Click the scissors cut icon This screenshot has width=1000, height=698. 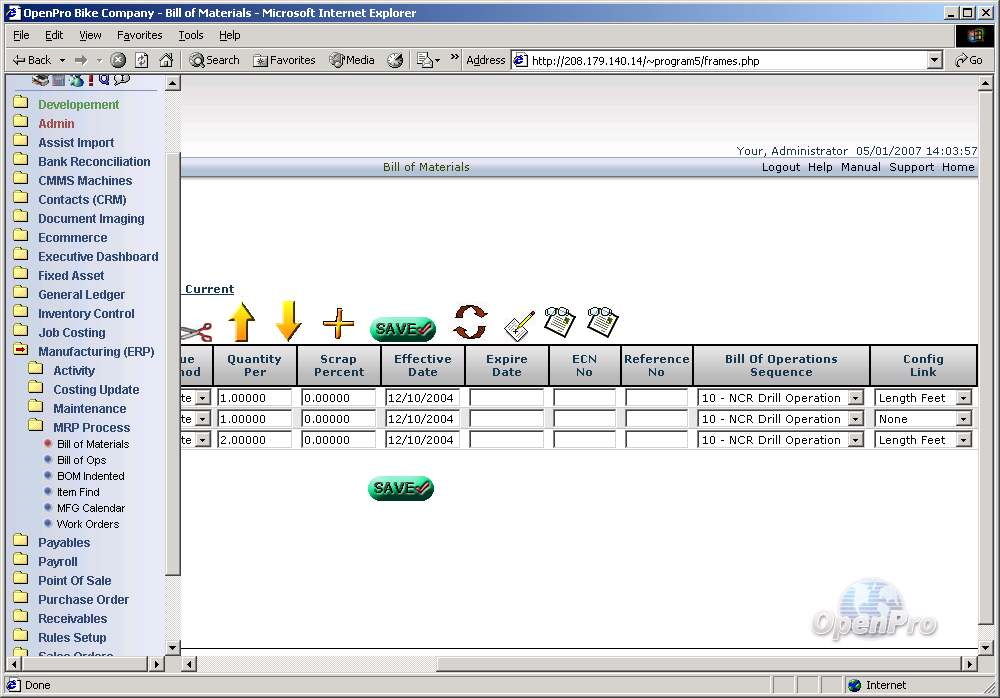[x=198, y=331]
